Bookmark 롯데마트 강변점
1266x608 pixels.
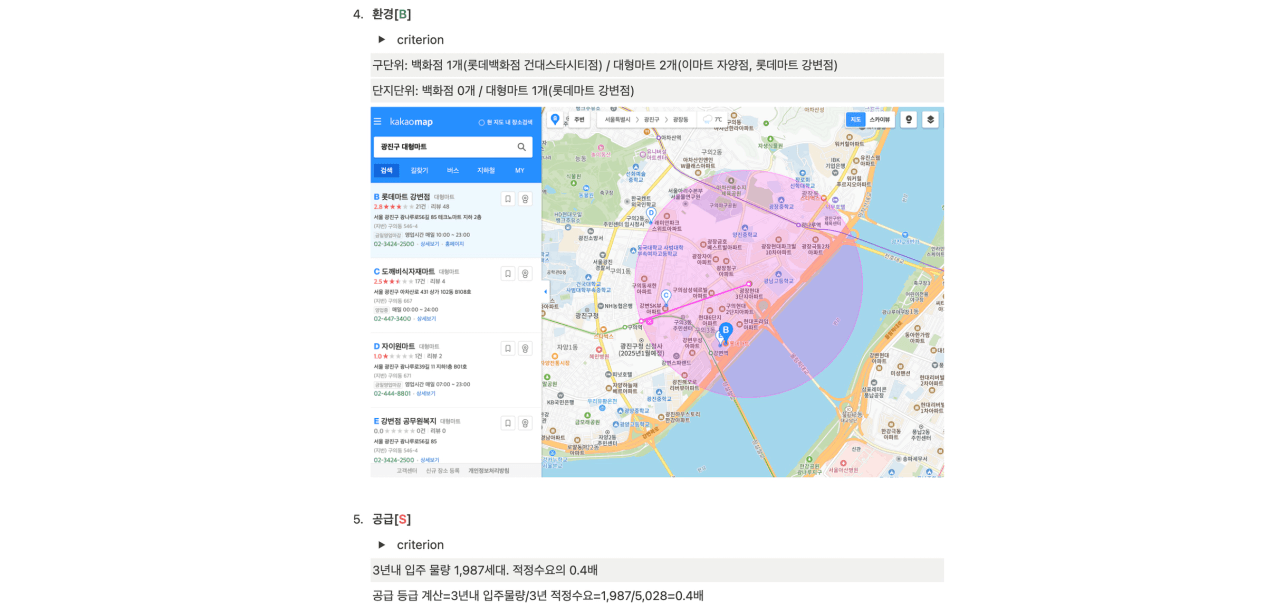(x=508, y=199)
